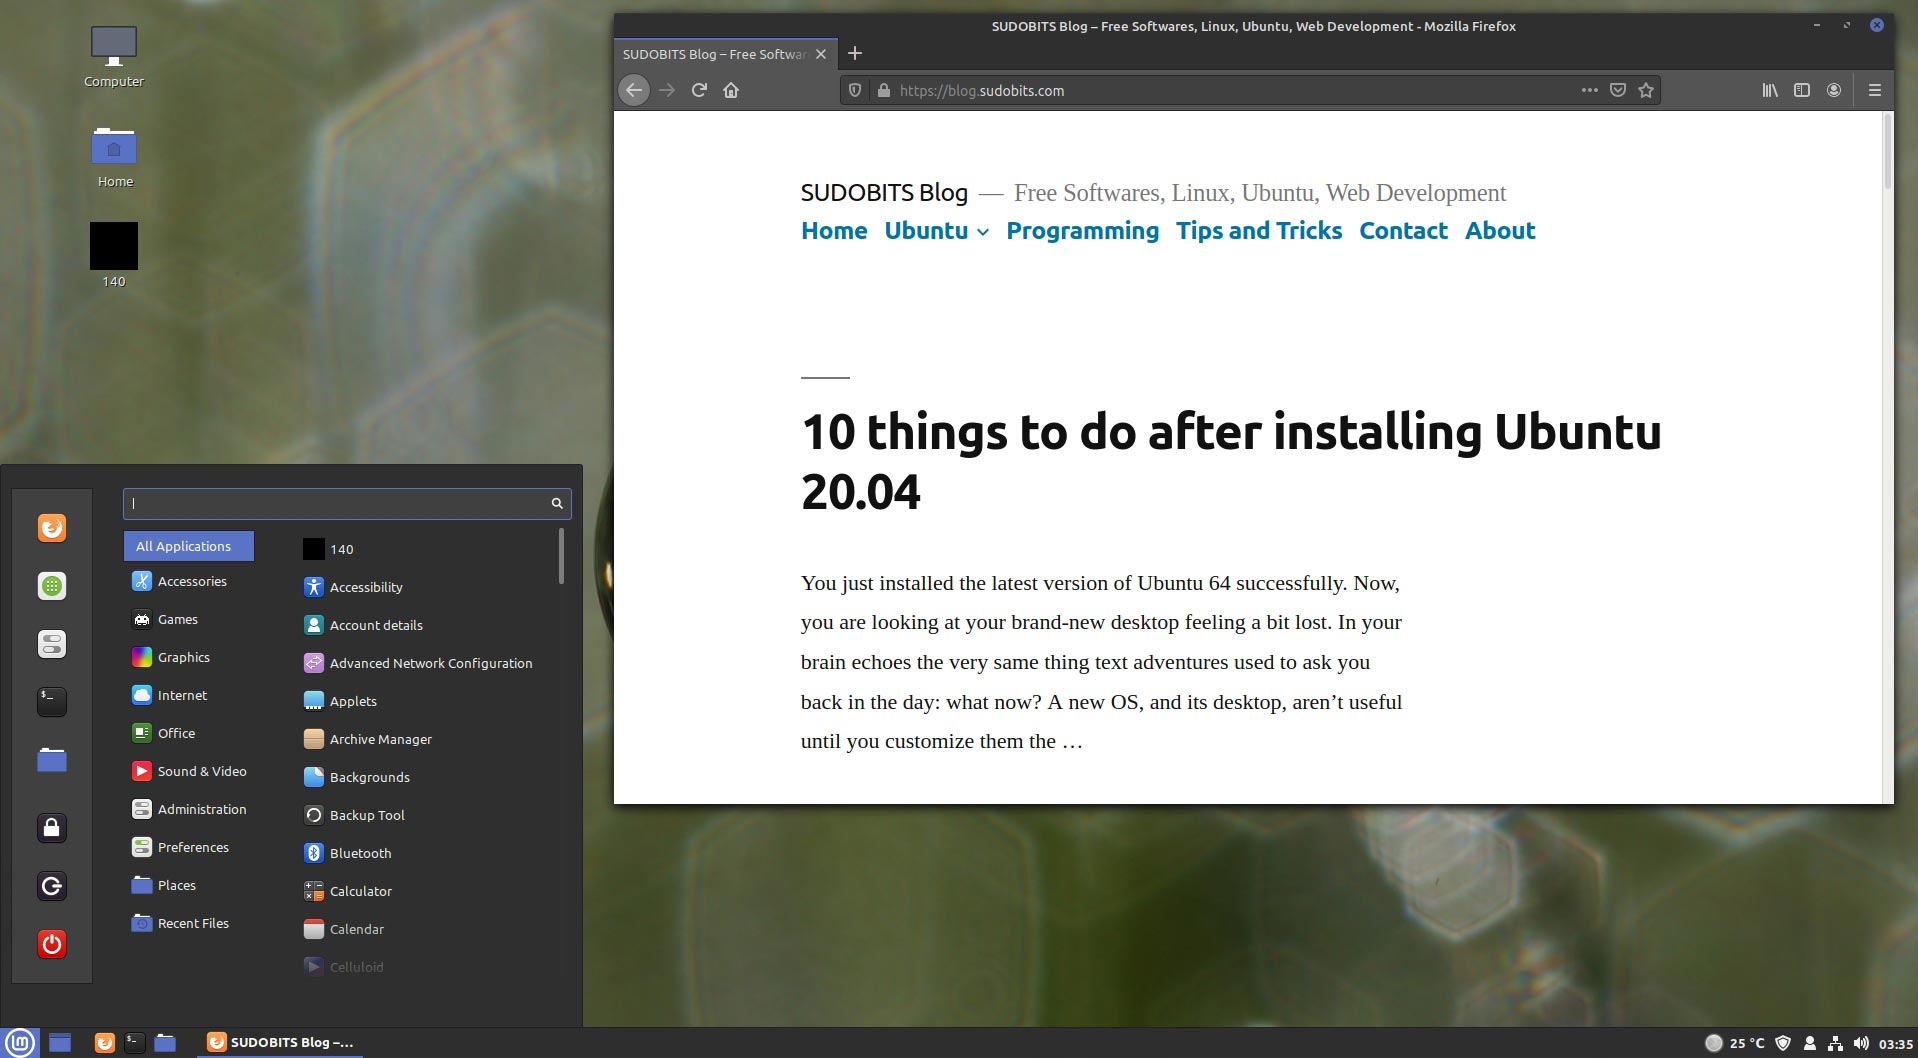Expand the Ubuntu navigation dropdown
This screenshot has width=1918, height=1058.
click(x=981, y=232)
